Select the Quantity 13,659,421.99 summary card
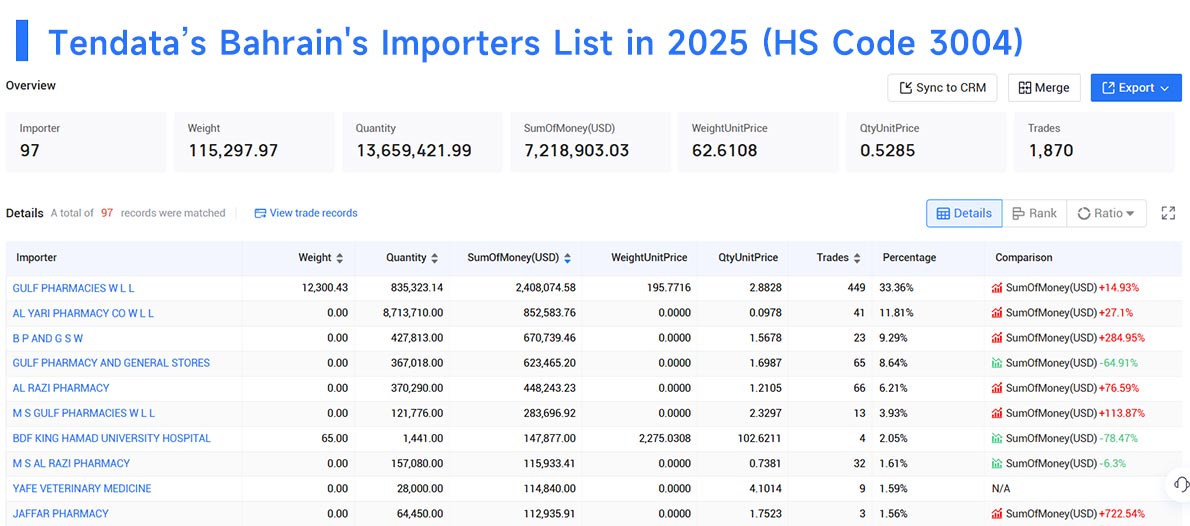This screenshot has width=1190, height=526. 422,142
